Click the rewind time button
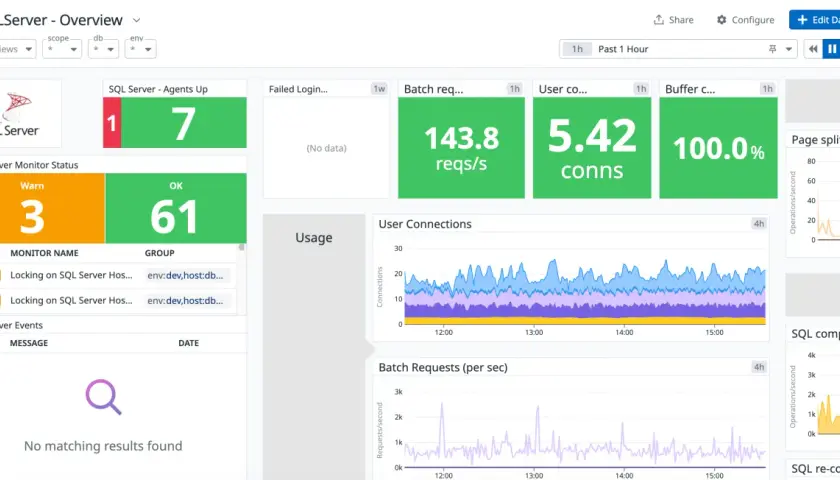840x480 pixels. (x=813, y=49)
